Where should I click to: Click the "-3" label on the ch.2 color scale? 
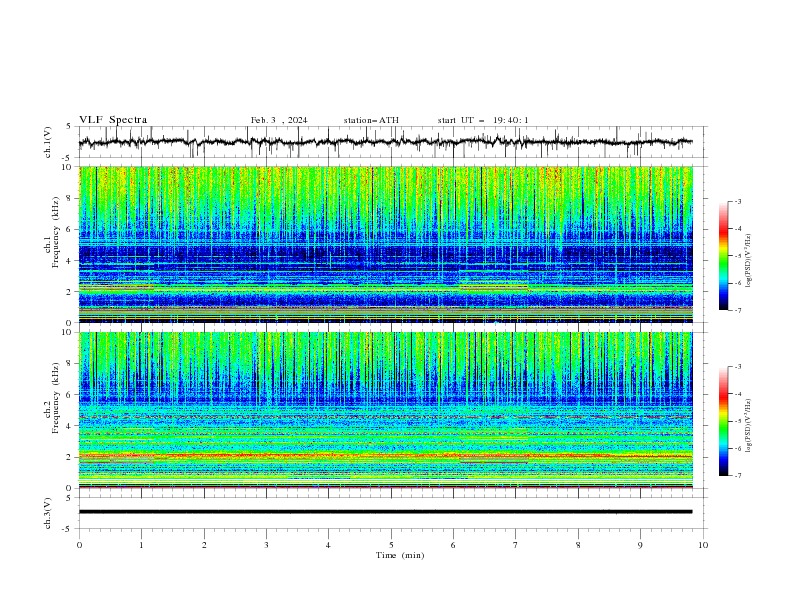click(738, 367)
